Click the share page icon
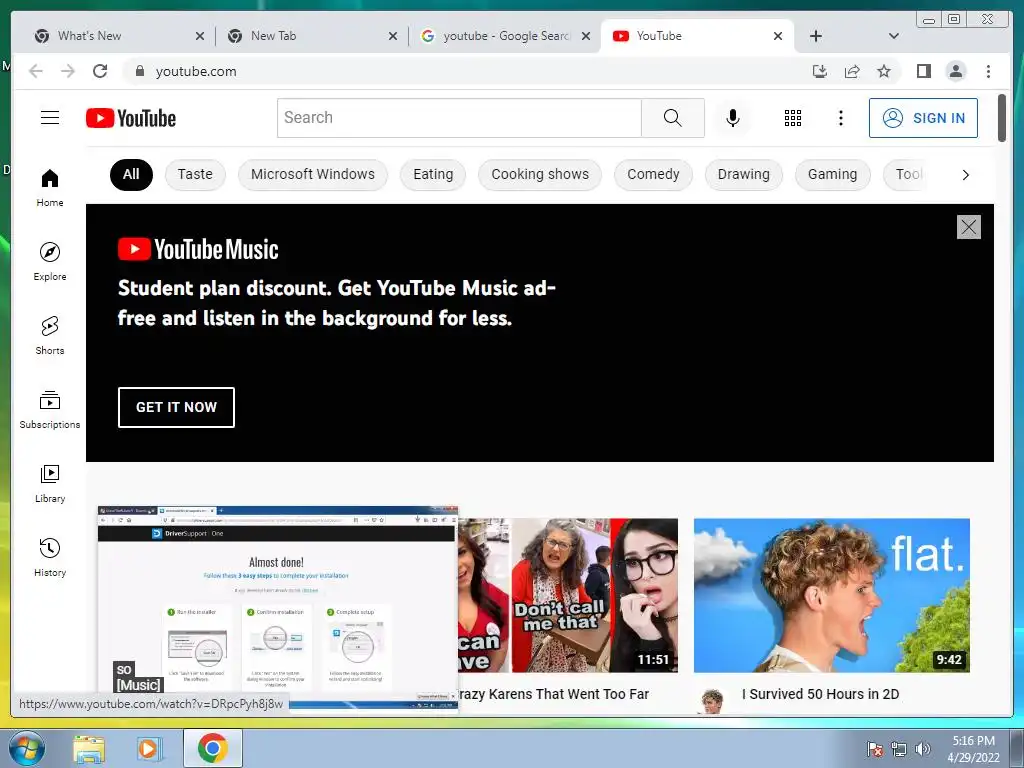 [852, 71]
